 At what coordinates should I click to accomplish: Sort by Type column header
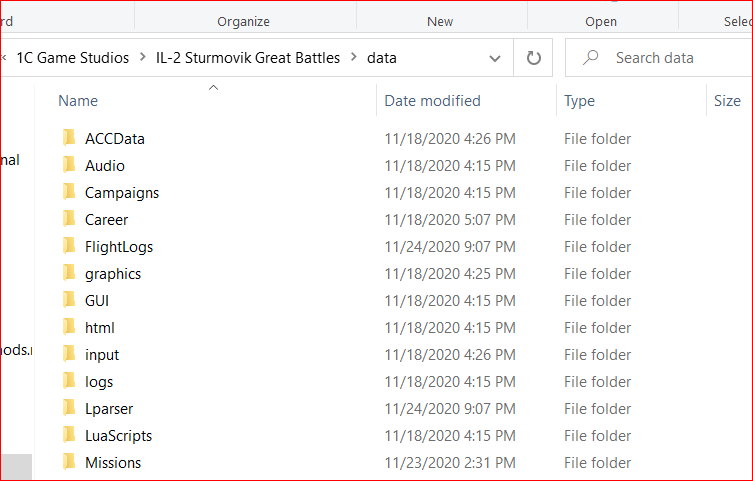(x=579, y=101)
